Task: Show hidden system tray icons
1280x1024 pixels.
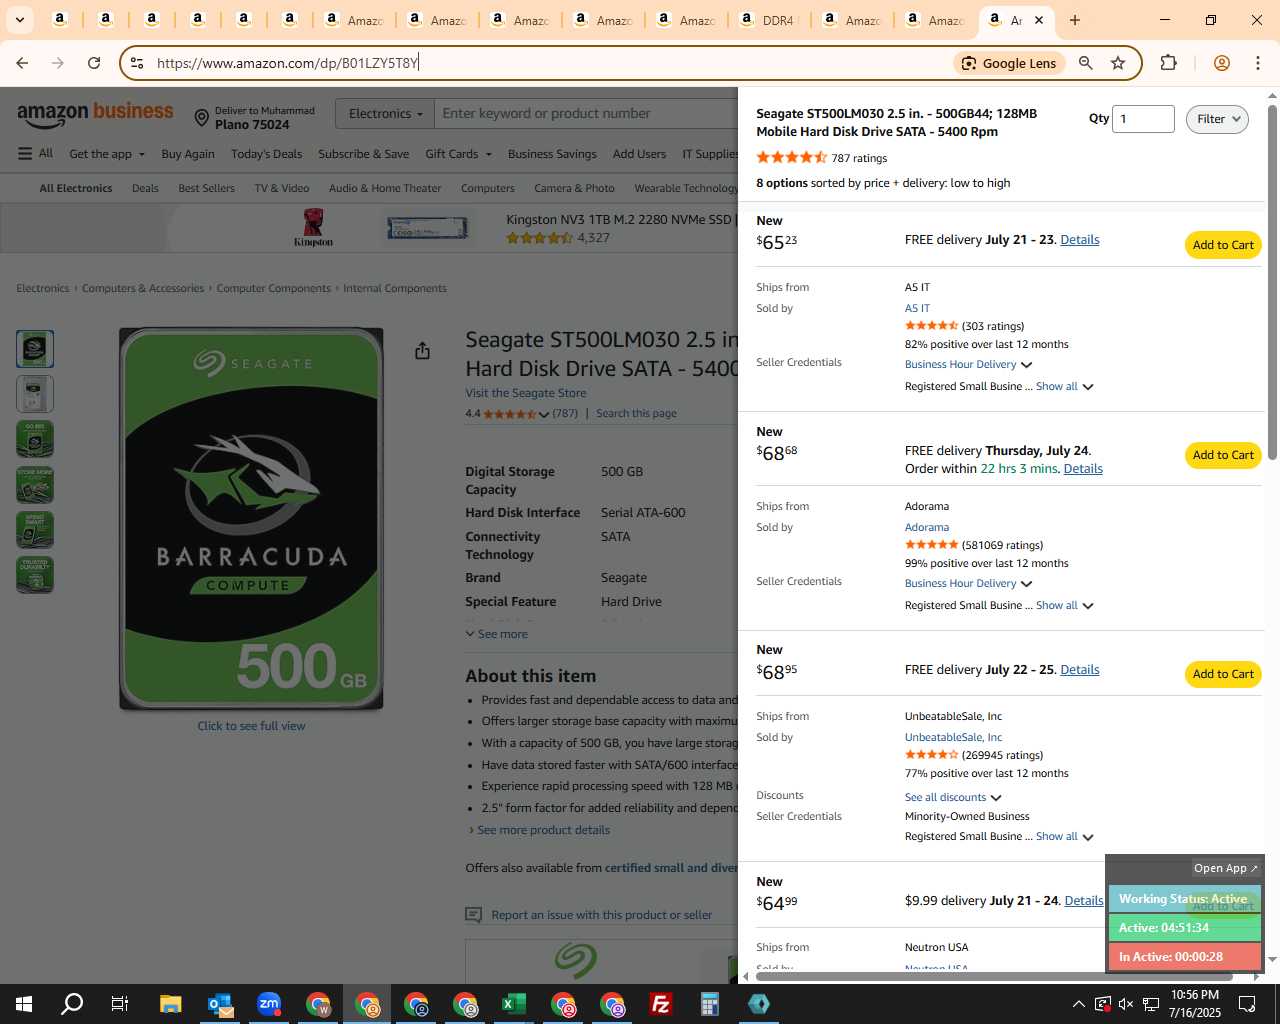Action: 1078,1004
